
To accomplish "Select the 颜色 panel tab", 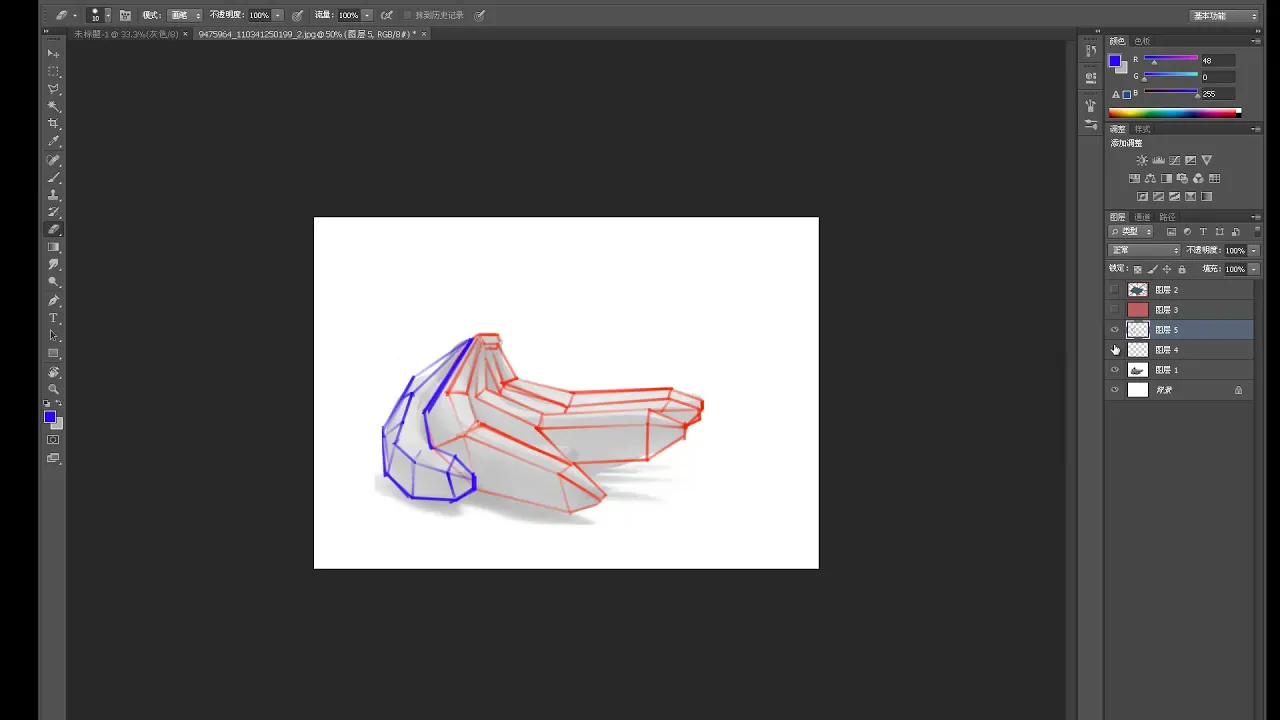I will (1118, 41).
